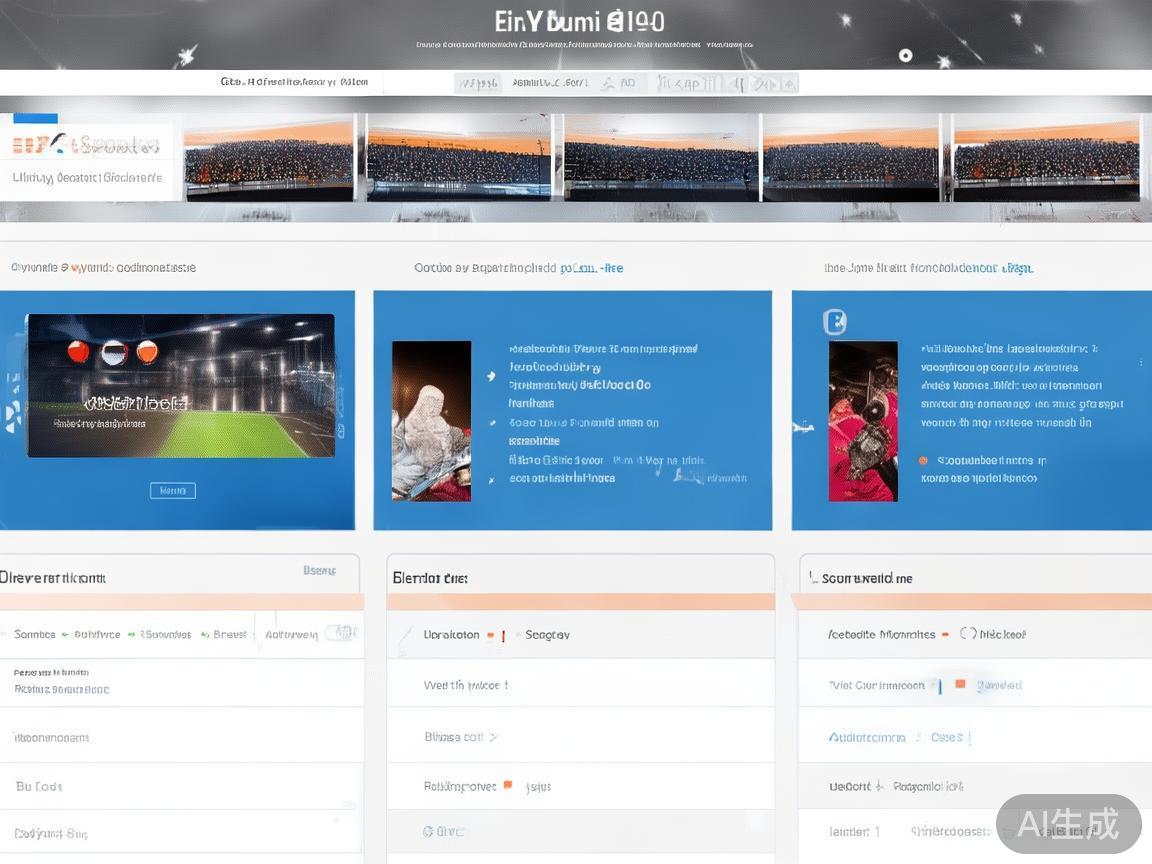Viewport: 1152px width, 864px height.
Task: Click the orange circle icon on the stadium video
Action: 147,351
